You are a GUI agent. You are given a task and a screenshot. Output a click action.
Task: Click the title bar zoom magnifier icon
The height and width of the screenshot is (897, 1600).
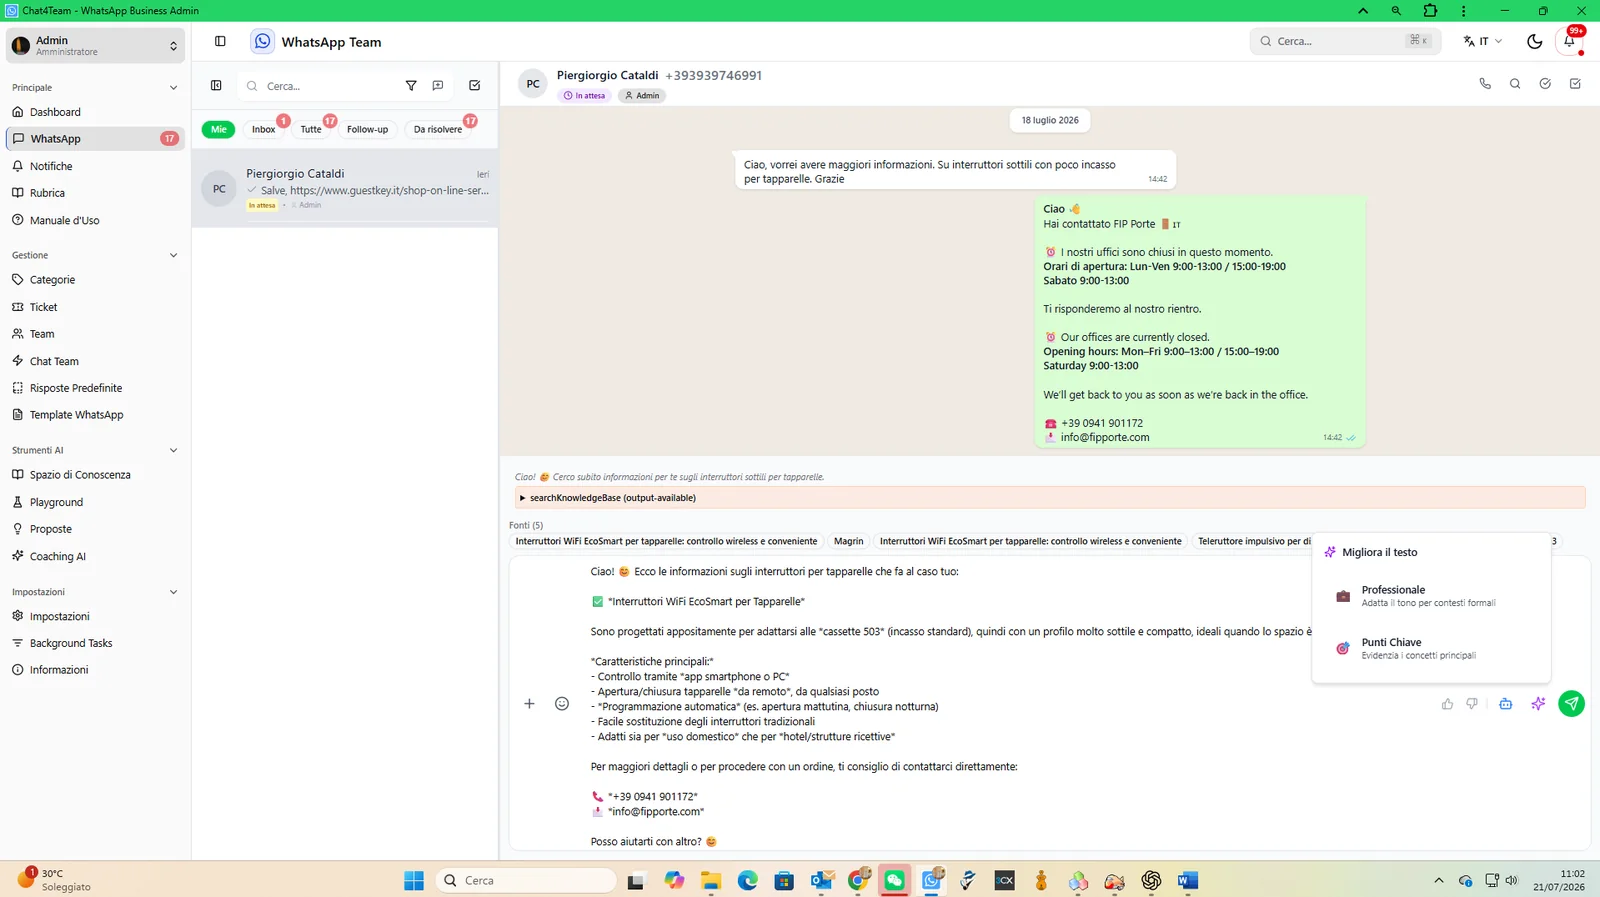[x=1396, y=11]
